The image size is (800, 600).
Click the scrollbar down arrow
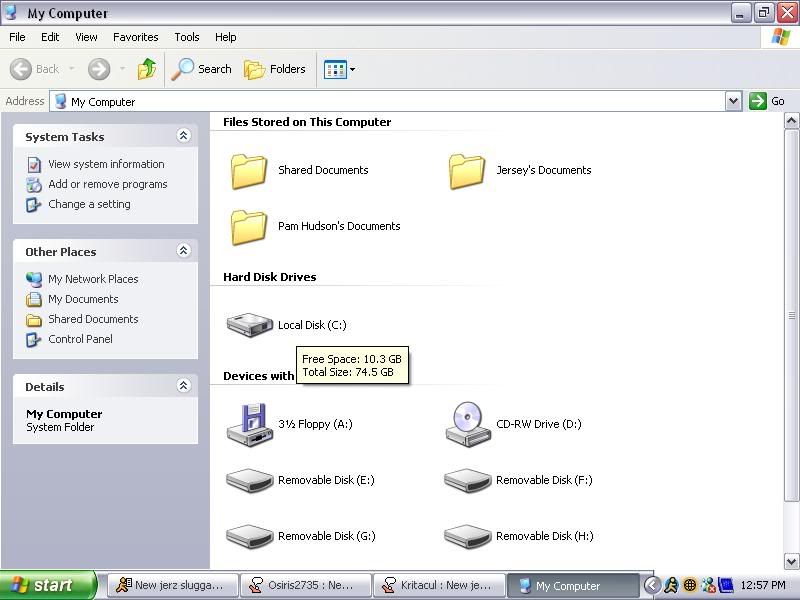pyautogui.click(x=791, y=562)
